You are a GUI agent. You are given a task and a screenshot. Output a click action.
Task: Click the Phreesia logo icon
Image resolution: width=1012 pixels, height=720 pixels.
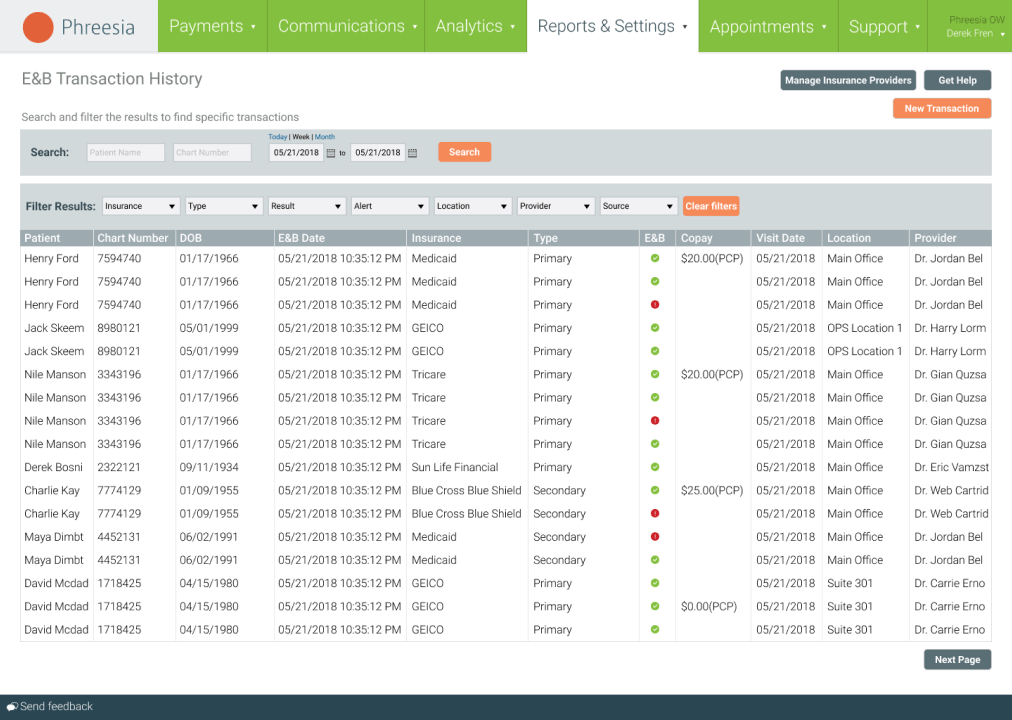coord(37,26)
